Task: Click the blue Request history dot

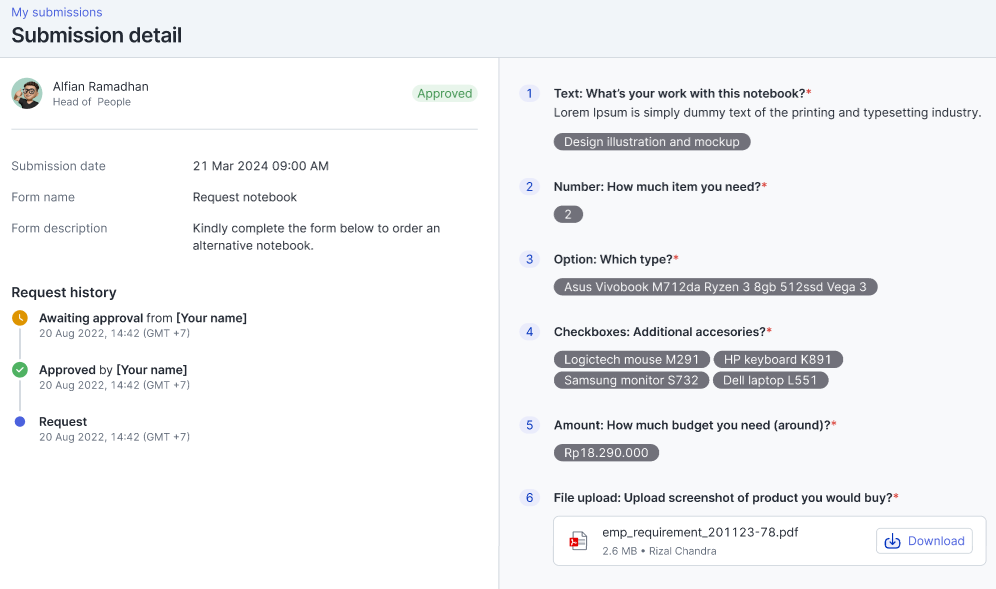Action: pos(20,421)
